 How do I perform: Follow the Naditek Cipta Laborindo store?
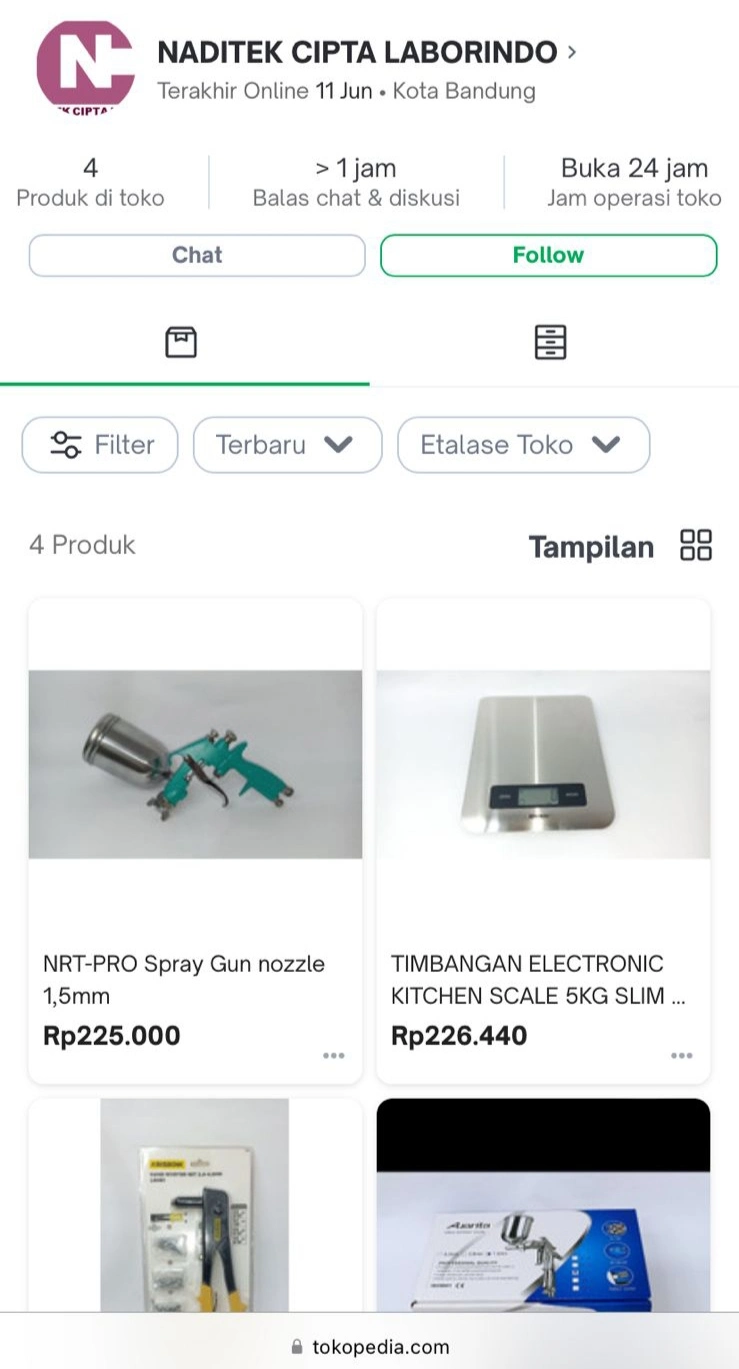tap(548, 255)
